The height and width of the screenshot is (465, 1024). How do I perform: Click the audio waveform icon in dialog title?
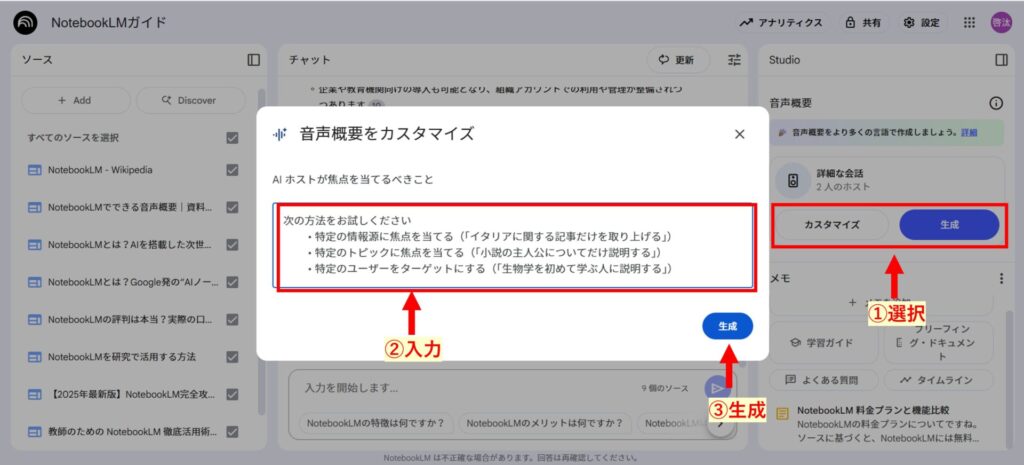pos(280,135)
